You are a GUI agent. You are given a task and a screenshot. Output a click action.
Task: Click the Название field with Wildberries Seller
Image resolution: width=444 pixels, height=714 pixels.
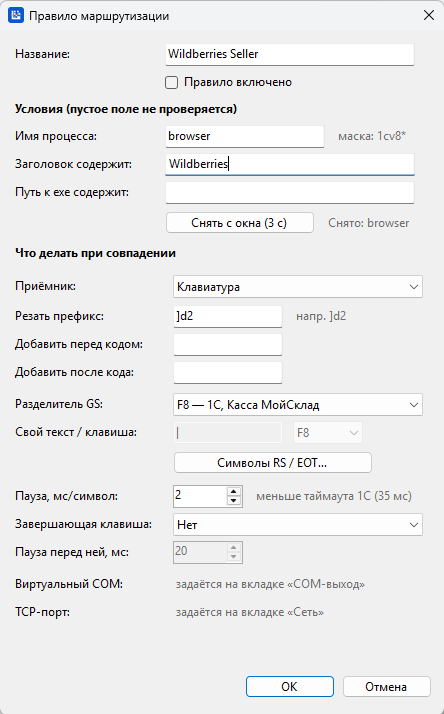pyautogui.click(x=290, y=54)
